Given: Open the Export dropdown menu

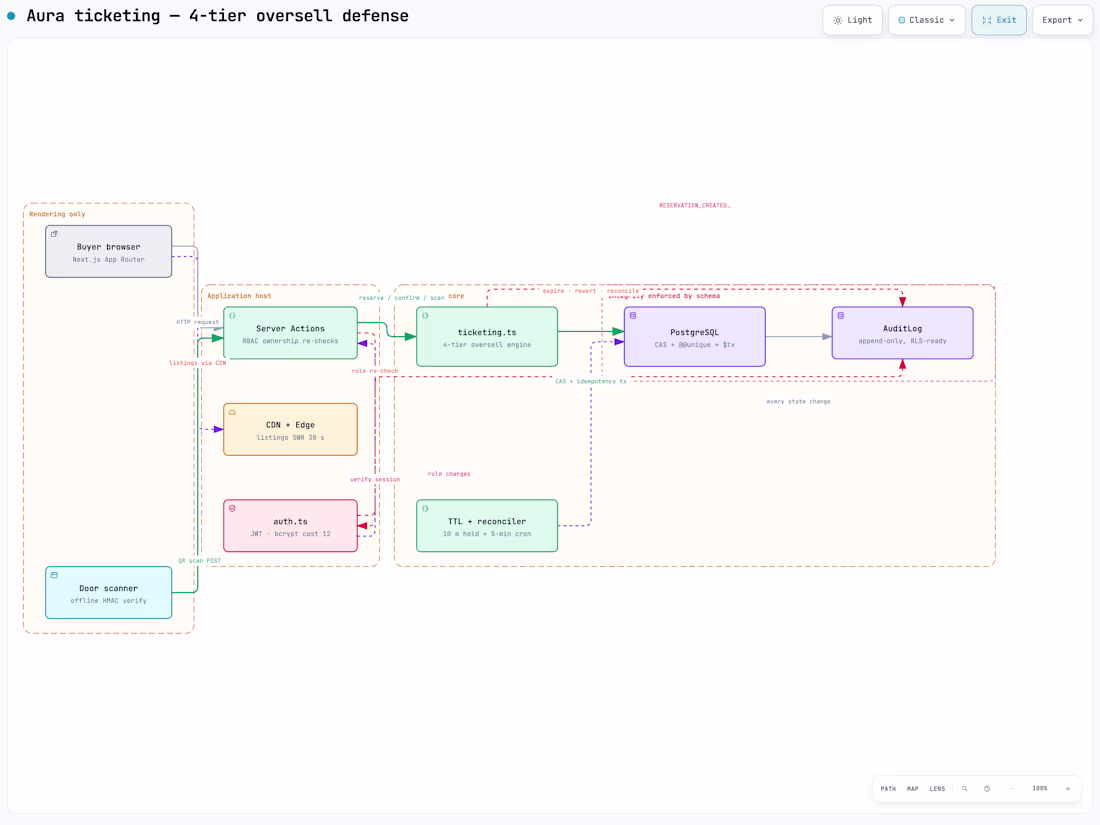Looking at the screenshot, I should pos(1062,20).
